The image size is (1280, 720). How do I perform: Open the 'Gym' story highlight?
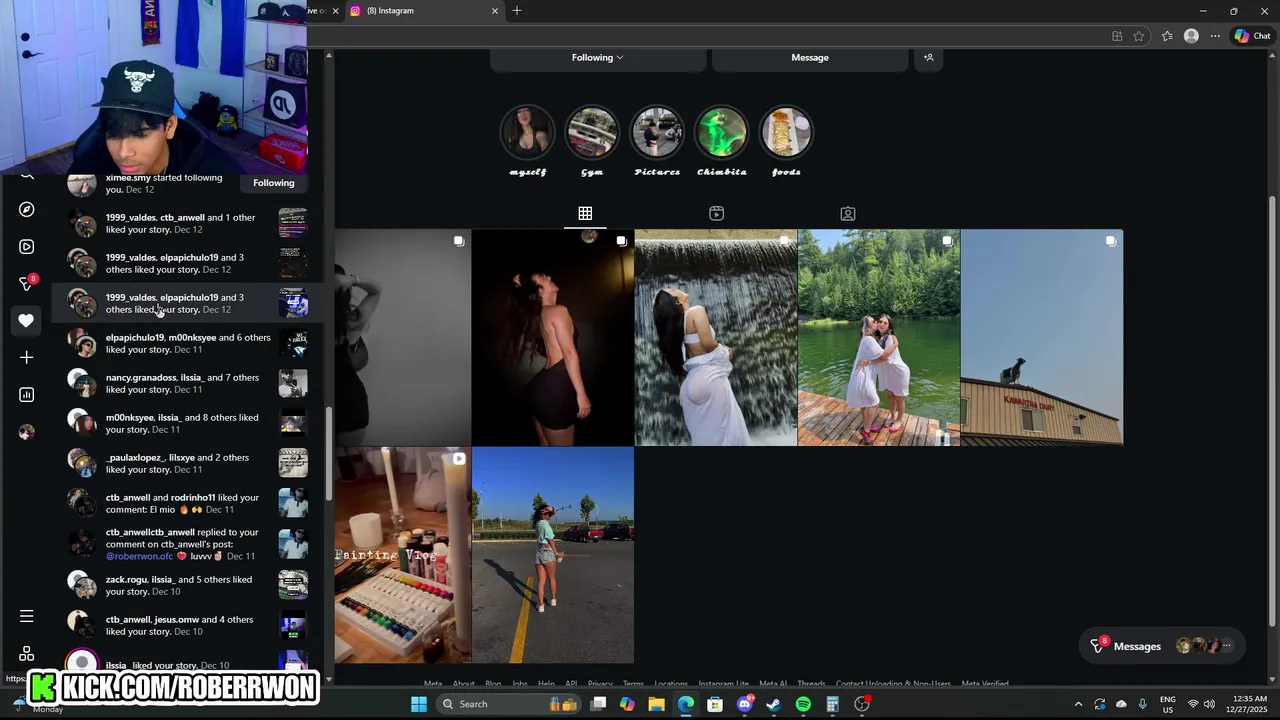592,132
